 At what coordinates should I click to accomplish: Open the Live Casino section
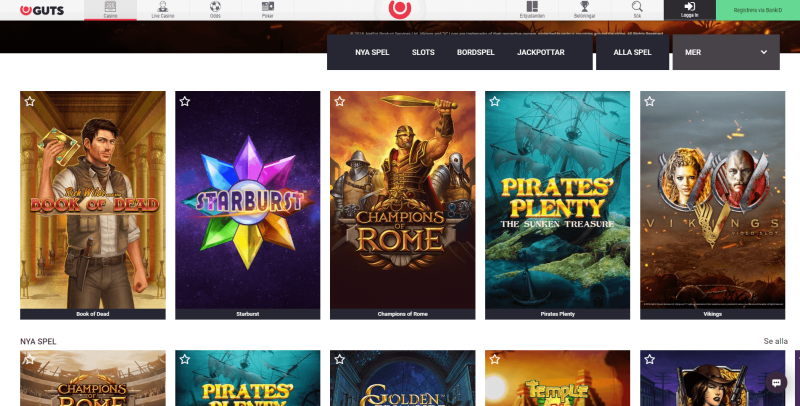pos(162,10)
